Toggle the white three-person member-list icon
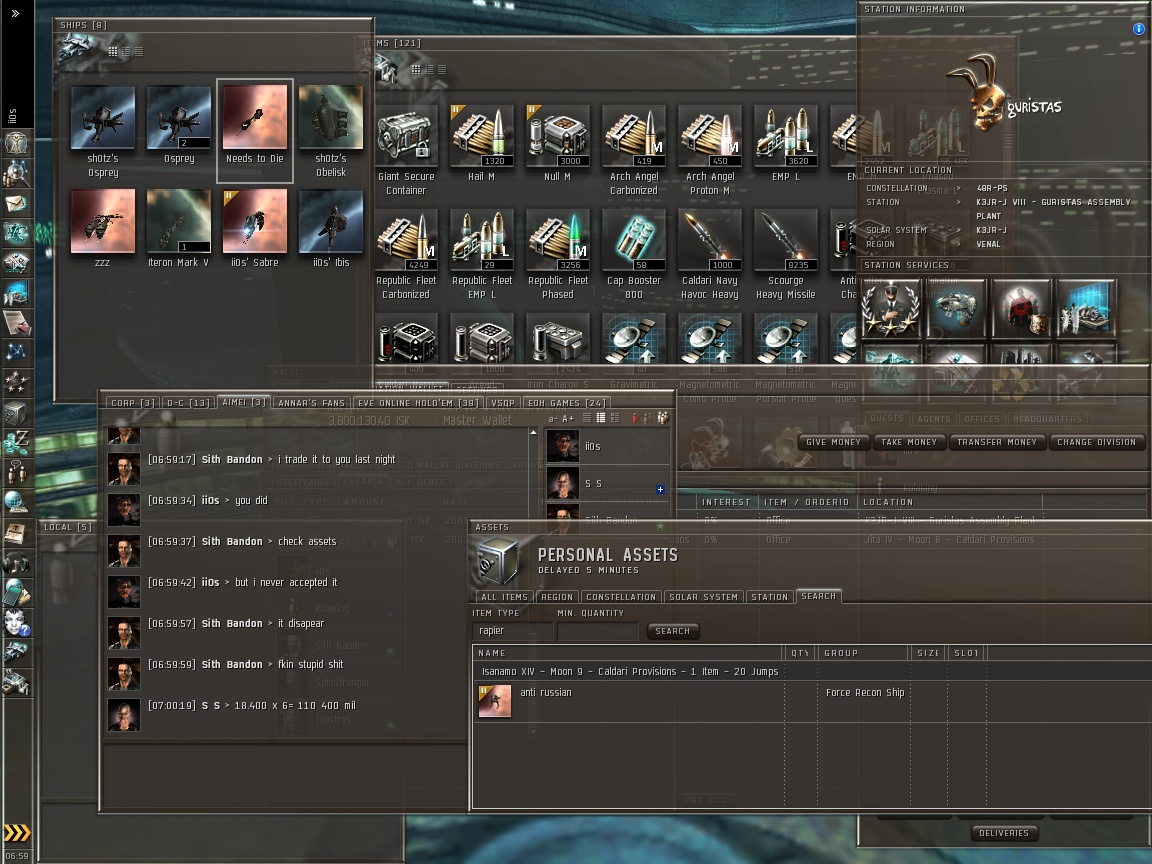This screenshot has height=864, width=1152. pyautogui.click(x=663, y=418)
